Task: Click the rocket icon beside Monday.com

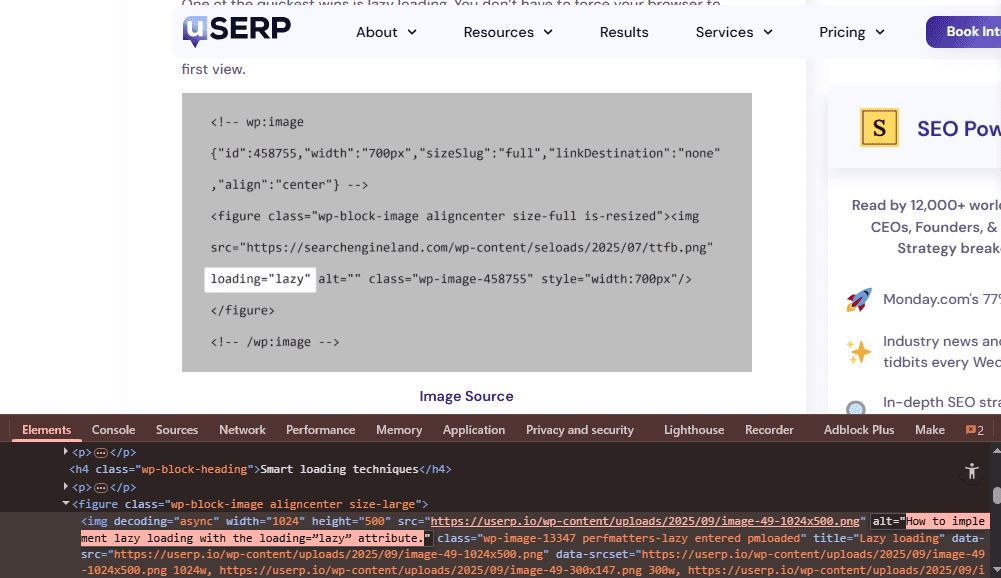Action: tap(859, 300)
